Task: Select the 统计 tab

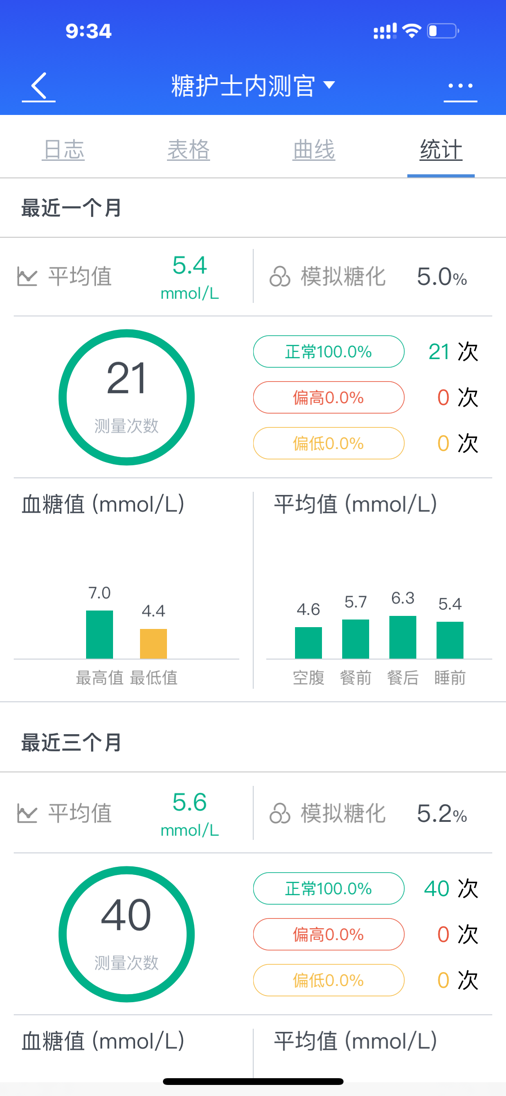Action: (441, 150)
